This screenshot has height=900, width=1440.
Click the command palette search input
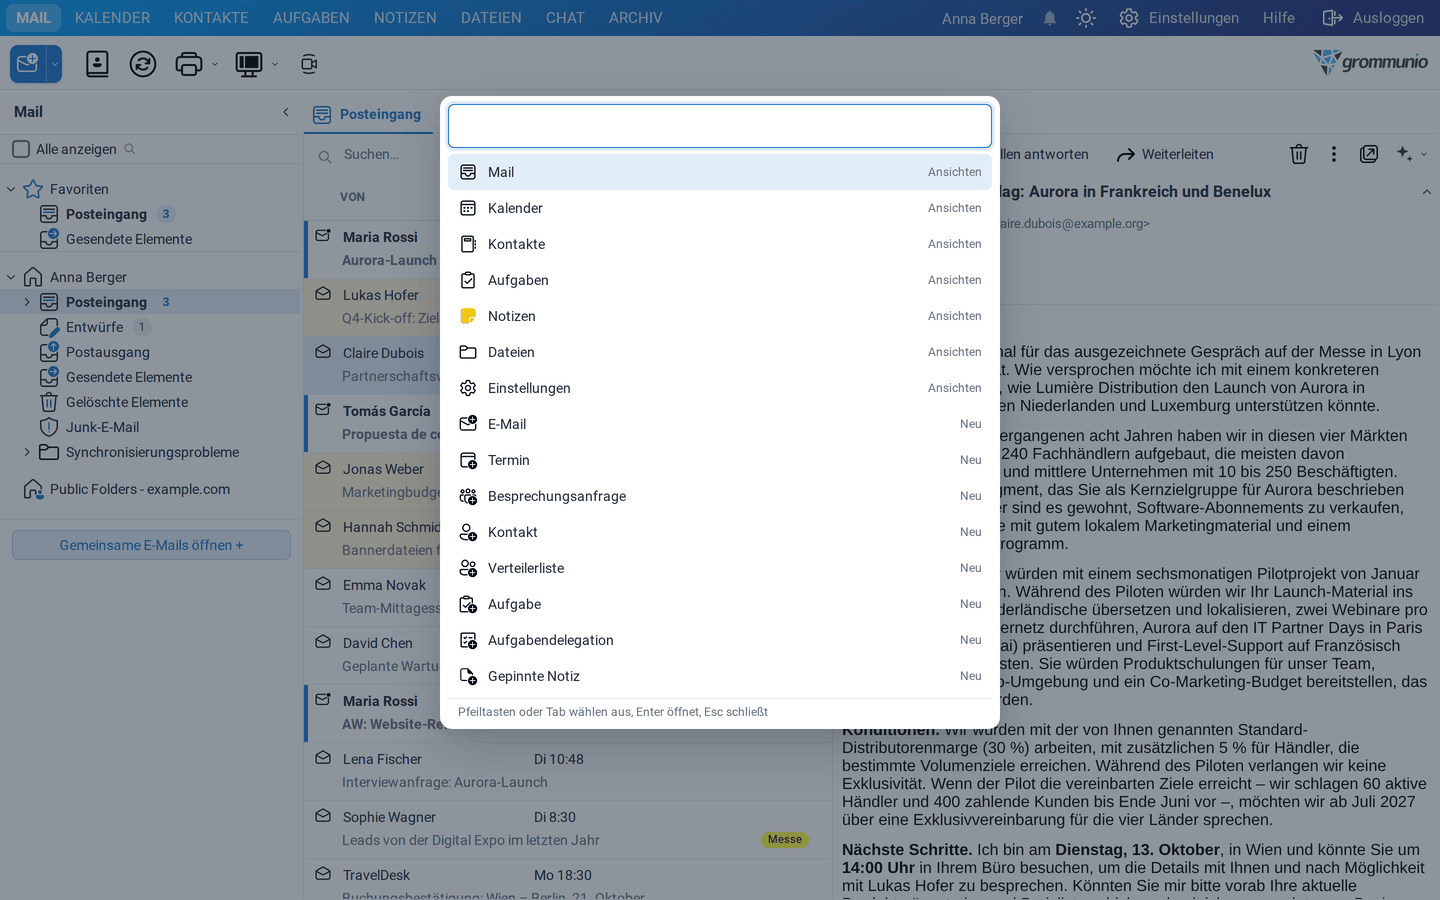coord(720,126)
